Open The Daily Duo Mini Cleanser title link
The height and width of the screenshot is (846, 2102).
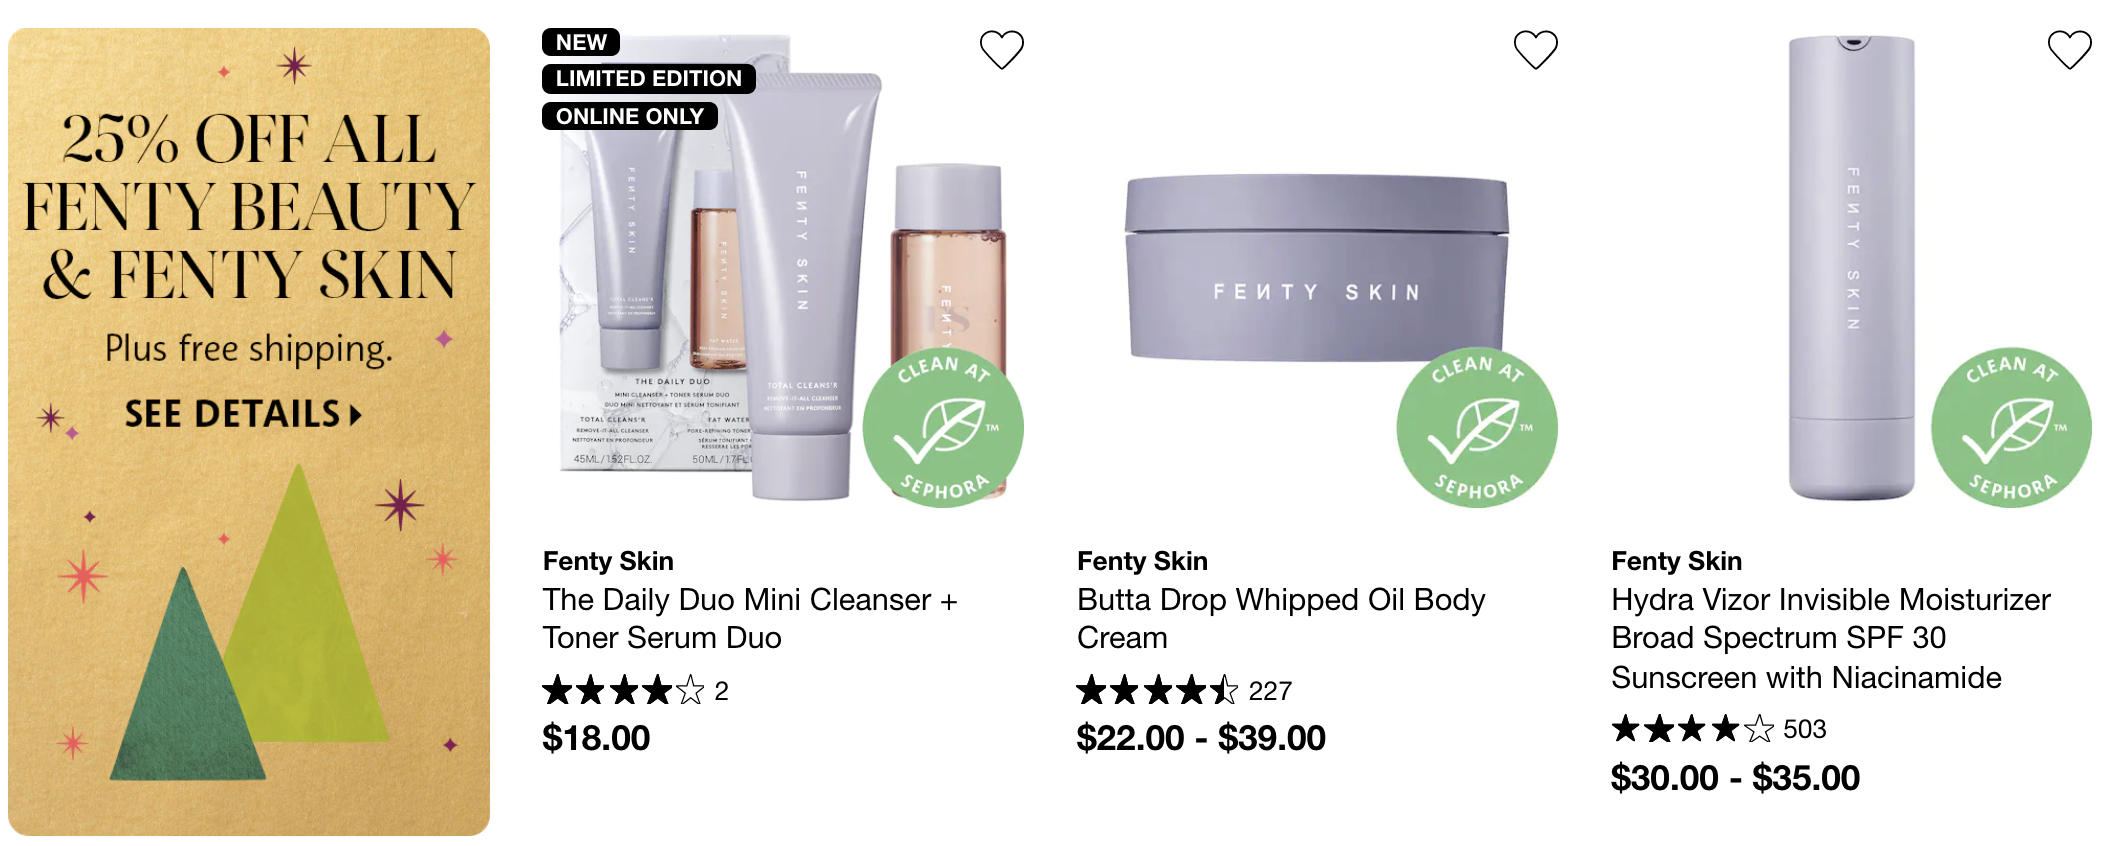[750, 618]
